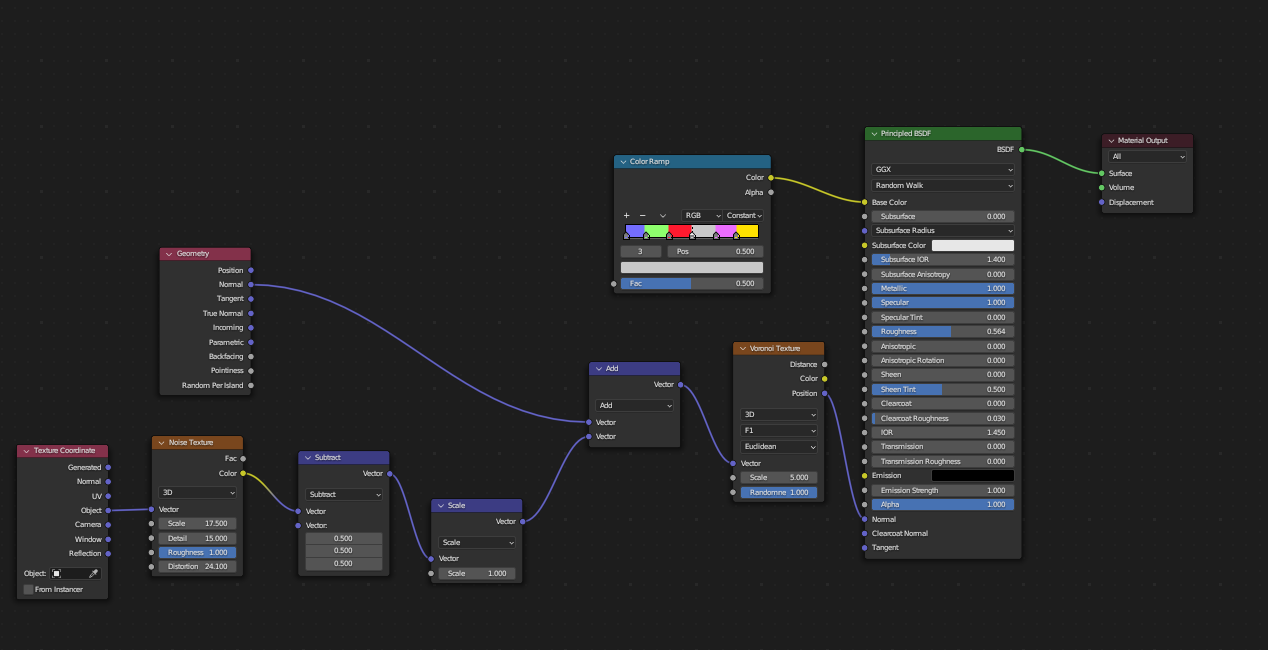This screenshot has height=650, width=1268.
Task: Collapse the Material Output node
Action: coord(1111,140)
